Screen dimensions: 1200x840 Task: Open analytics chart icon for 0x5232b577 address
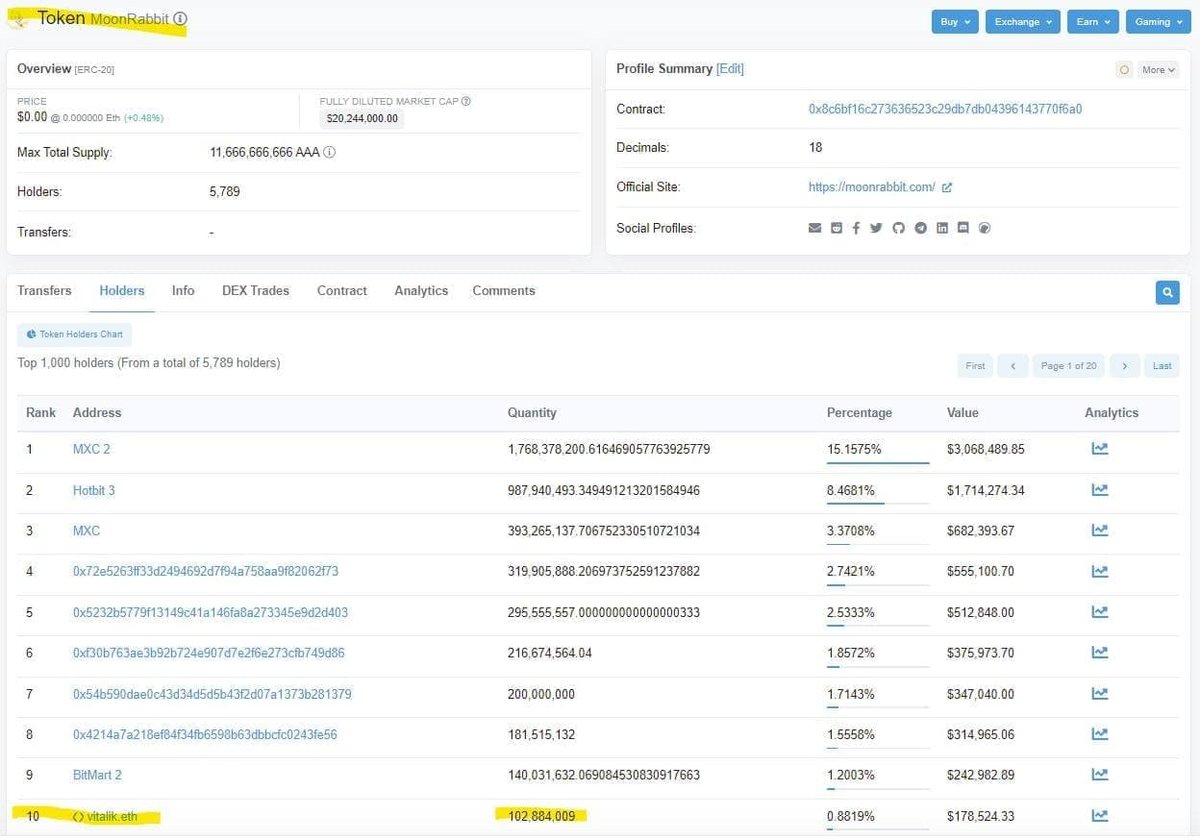pyautogui.click(x=1099, y=612)
